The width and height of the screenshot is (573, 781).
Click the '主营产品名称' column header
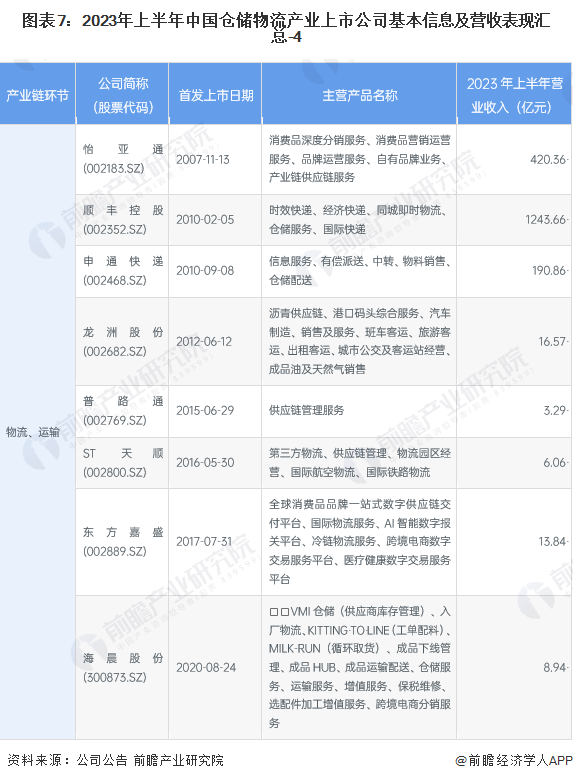pos(359,95)
